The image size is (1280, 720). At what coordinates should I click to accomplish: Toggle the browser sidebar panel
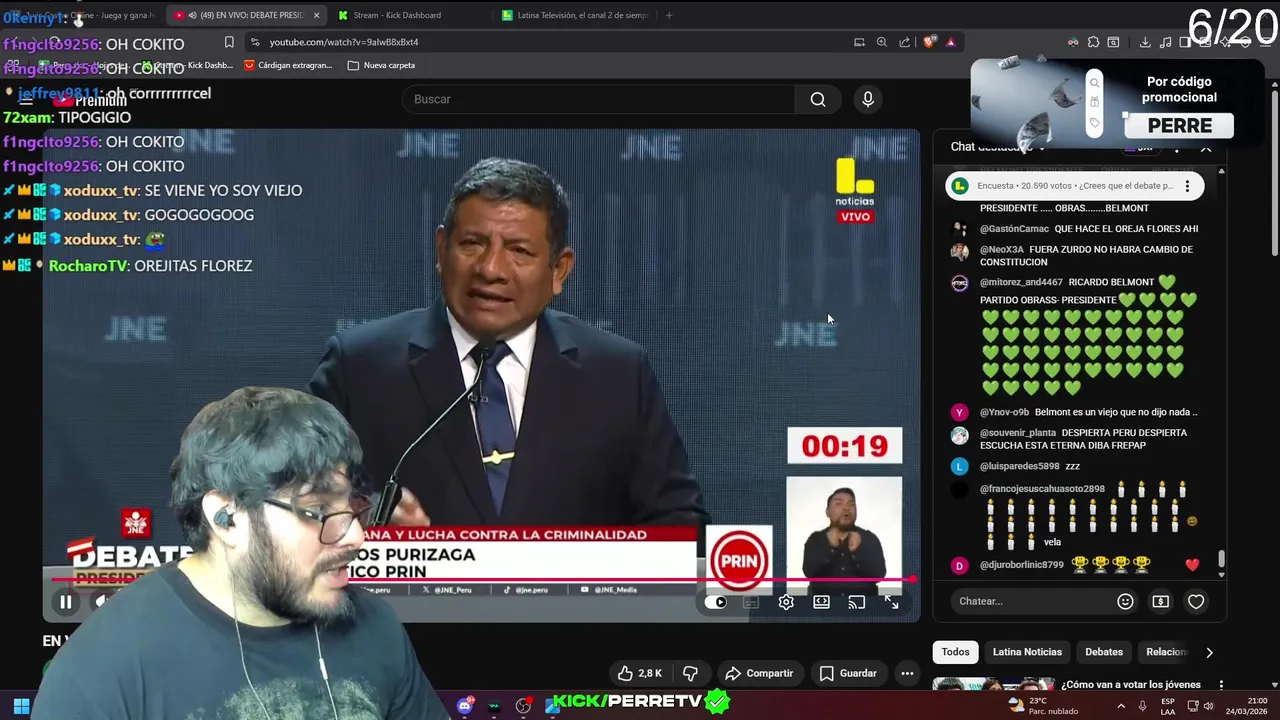(x=1185, y=42)
